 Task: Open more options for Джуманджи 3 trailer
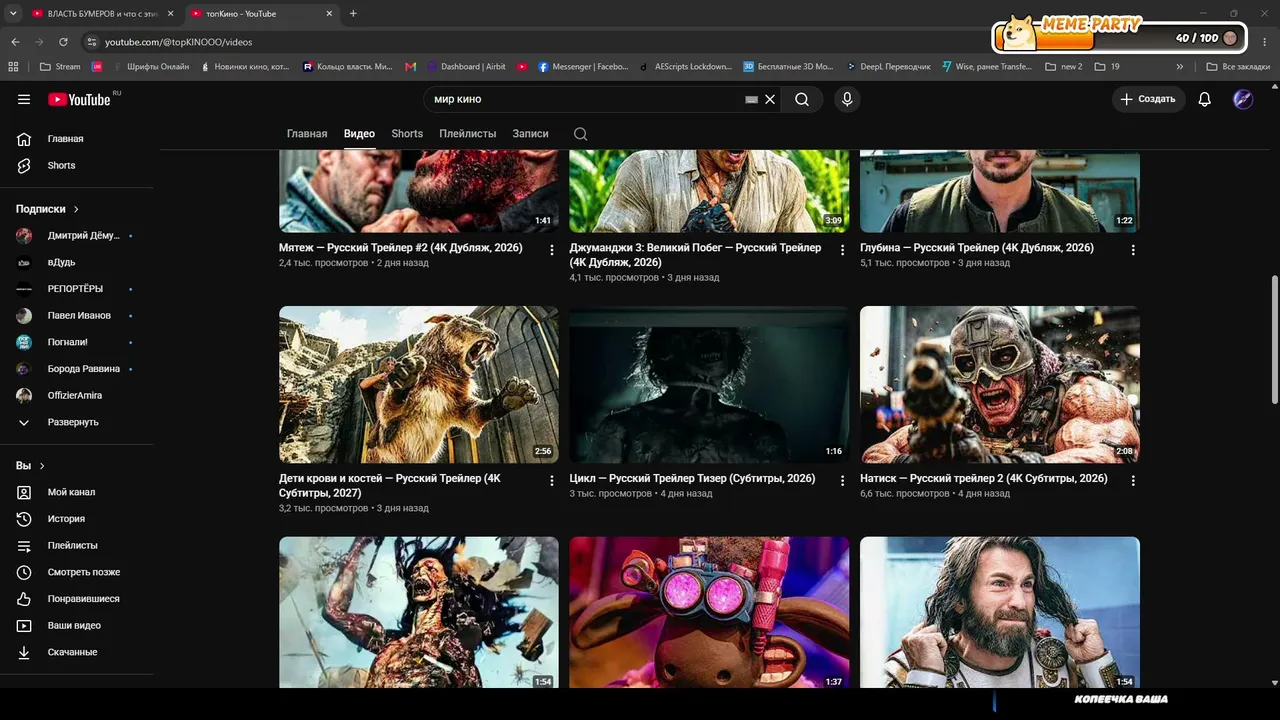point(842,250)
